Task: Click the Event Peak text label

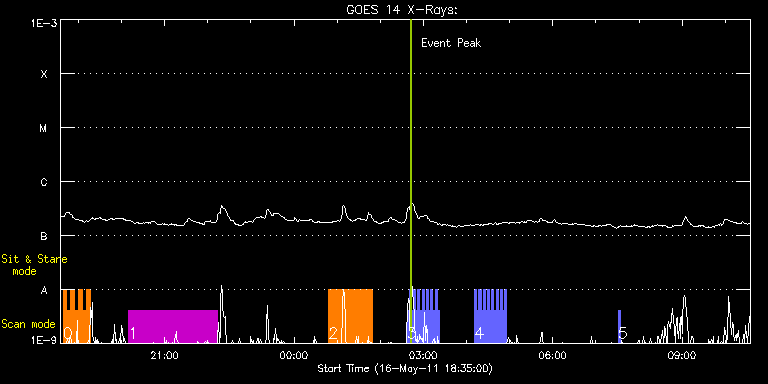Action: tap(451, 43)
